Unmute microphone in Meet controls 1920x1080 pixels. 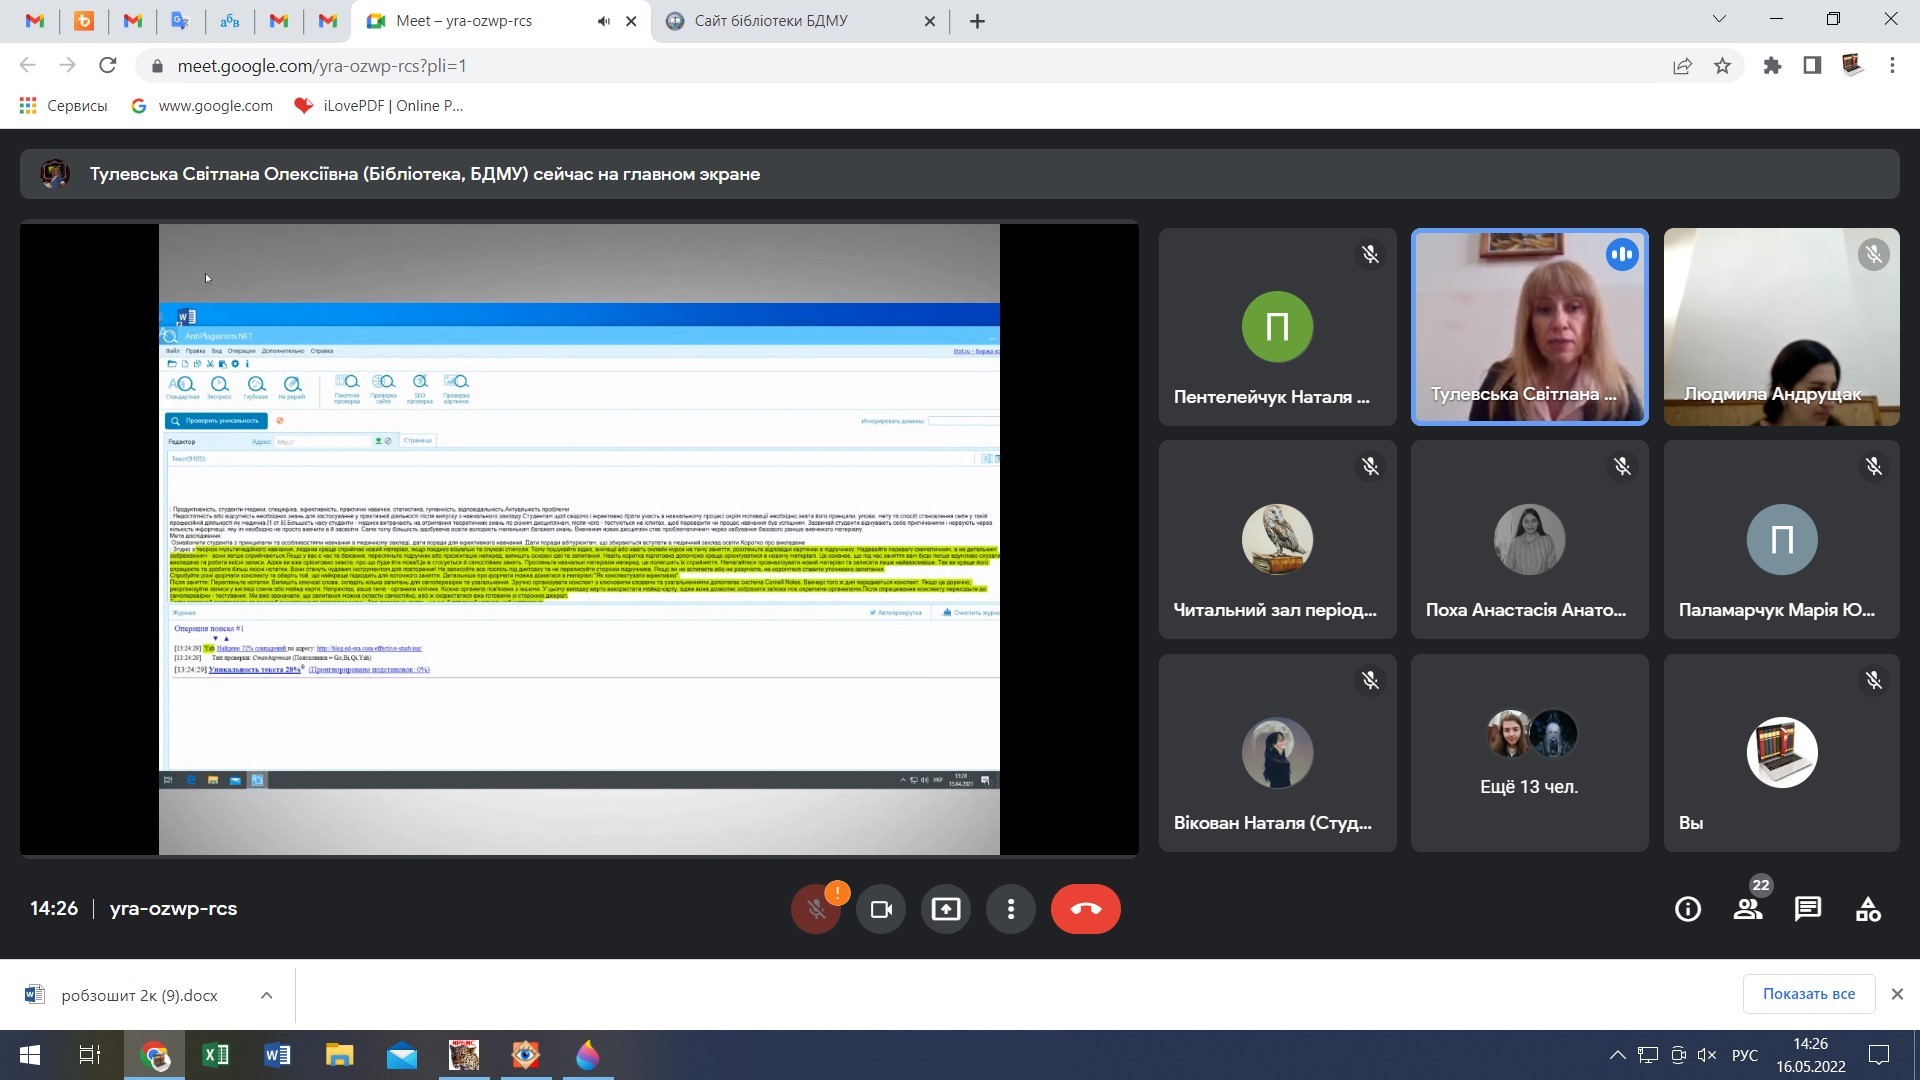click(816, 909)
